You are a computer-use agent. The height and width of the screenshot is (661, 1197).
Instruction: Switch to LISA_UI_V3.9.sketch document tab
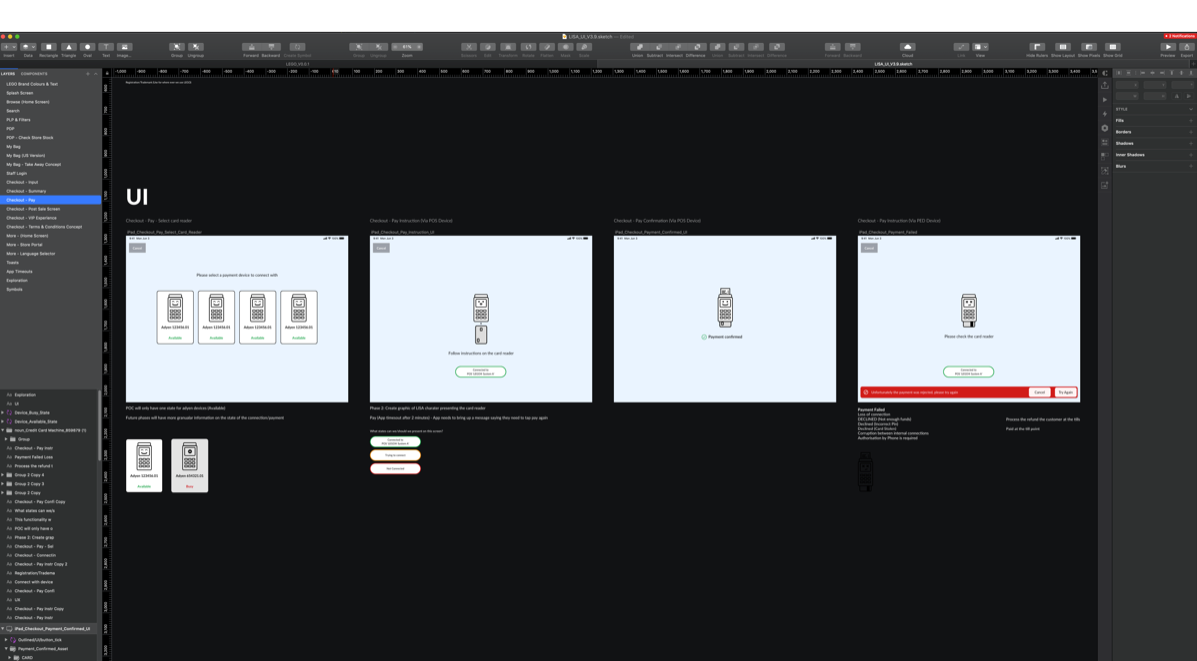(x=893, y=64)
